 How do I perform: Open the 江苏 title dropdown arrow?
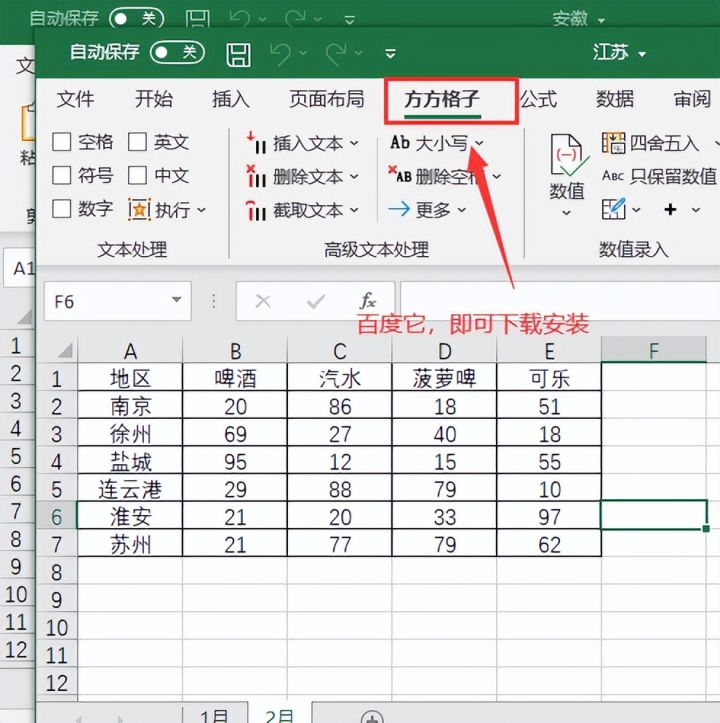tap(642, 54)
